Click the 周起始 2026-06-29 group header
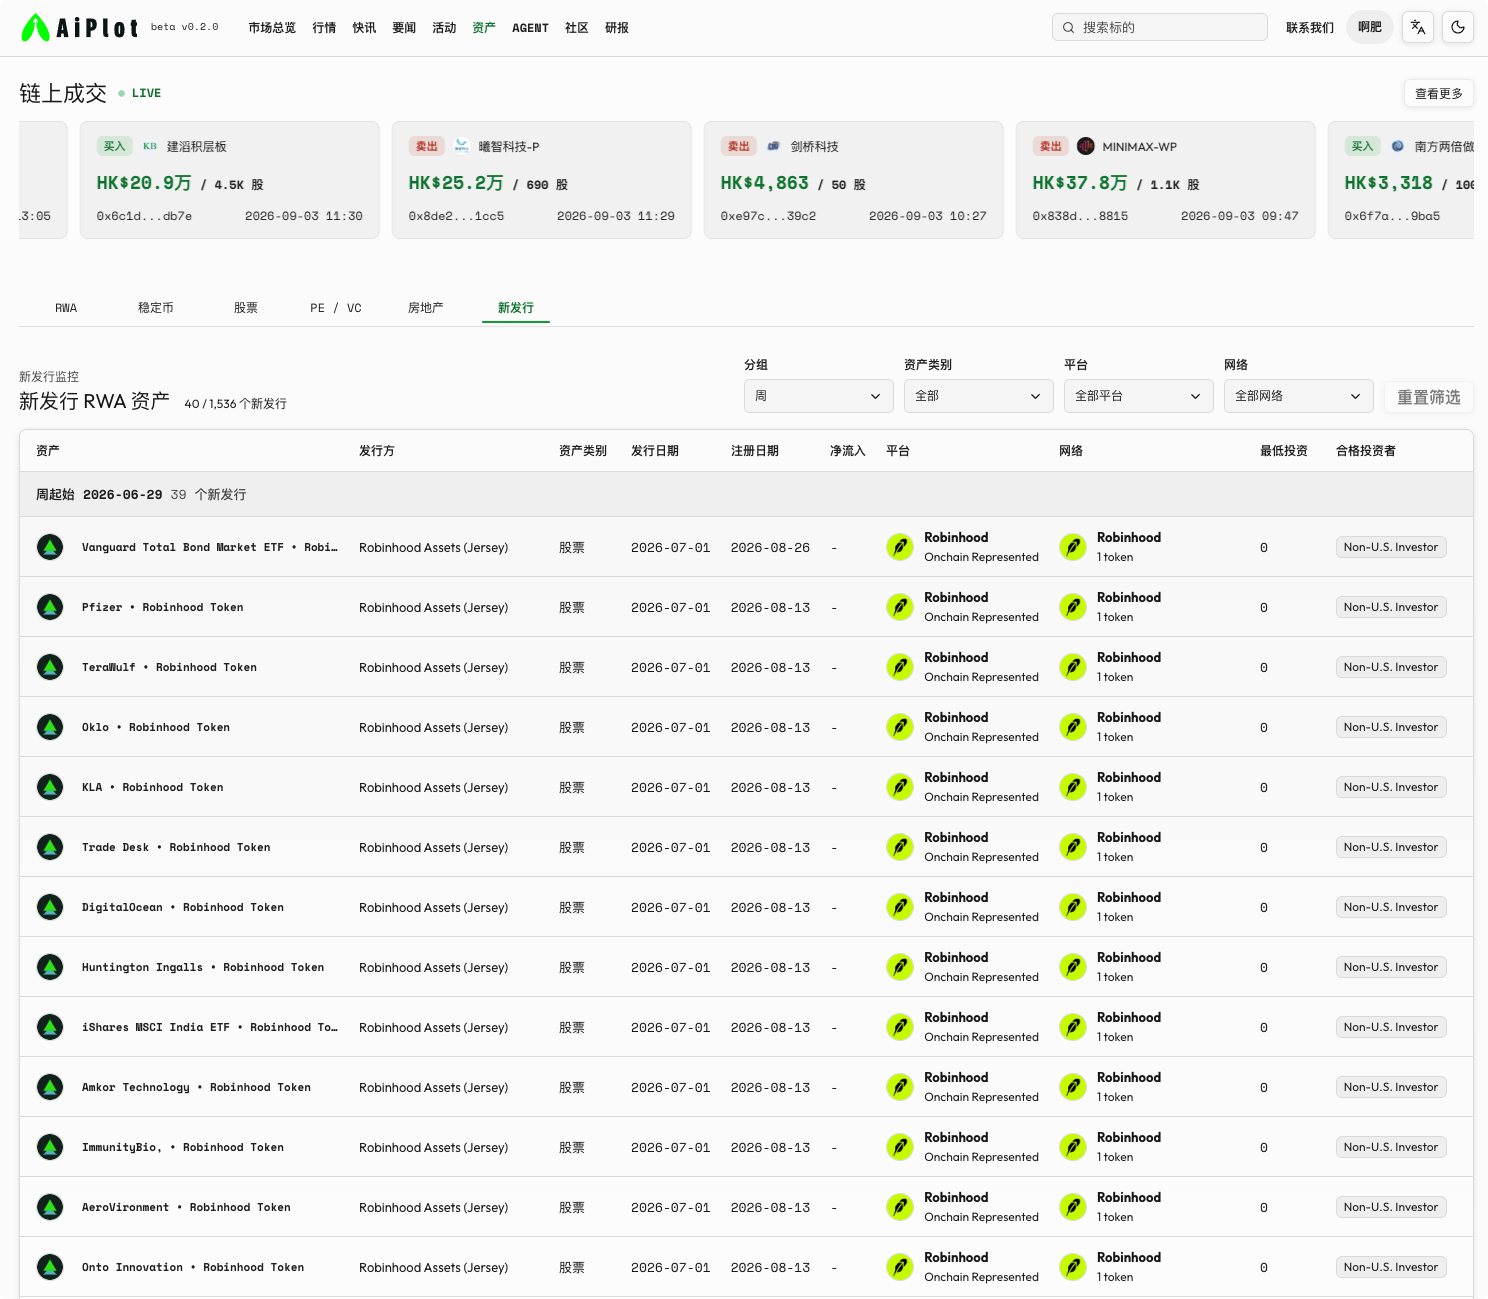This screenshot has height=1299, width=1488. pyautogui.click(x=746, y=494)
